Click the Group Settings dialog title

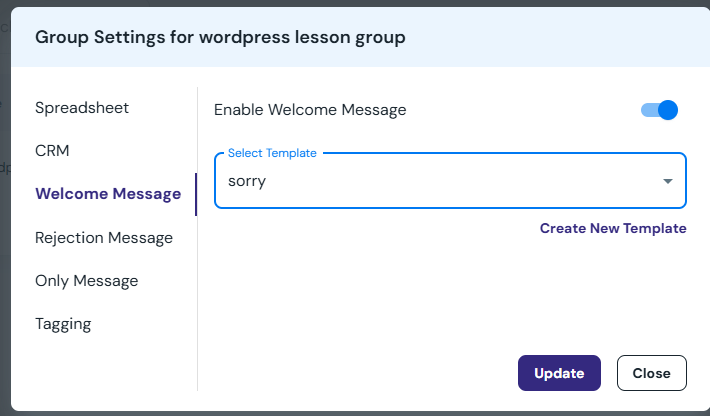click(220, 38)
